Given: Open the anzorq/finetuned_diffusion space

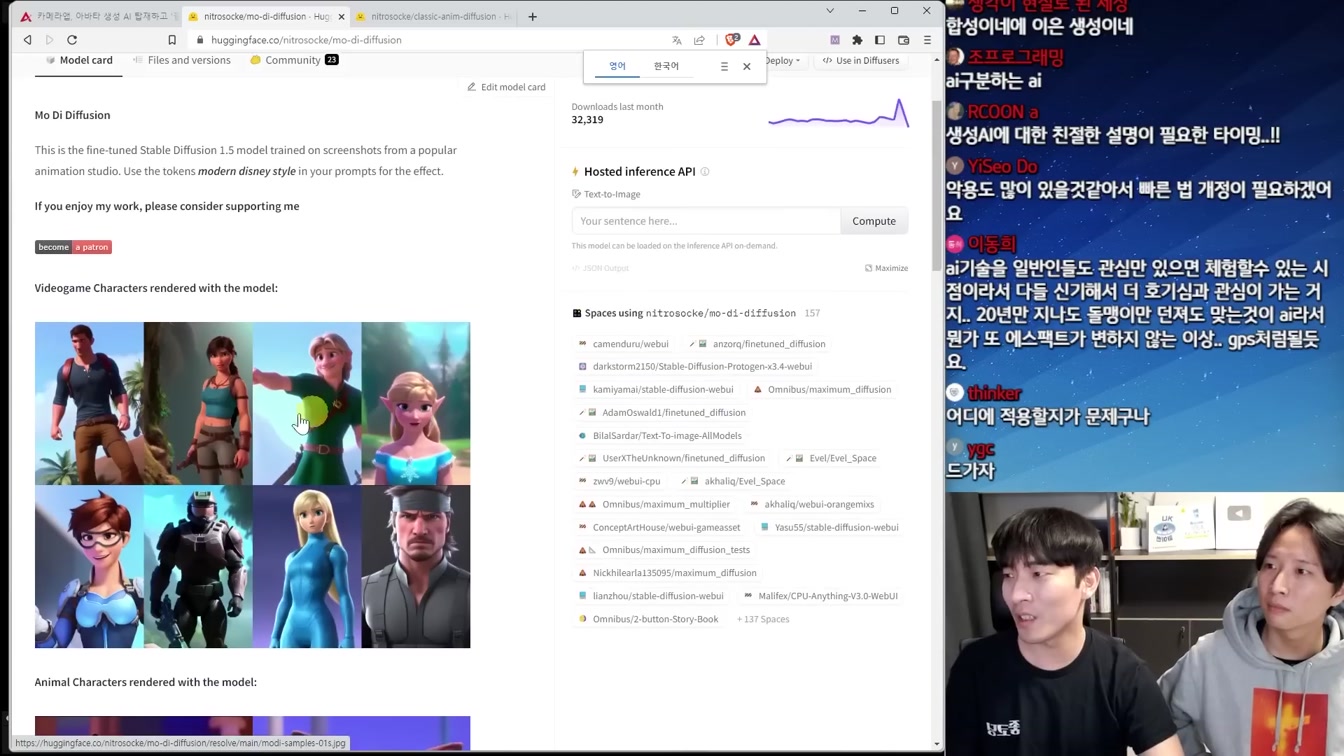Looking at the screenshot, I should (761, 344).
